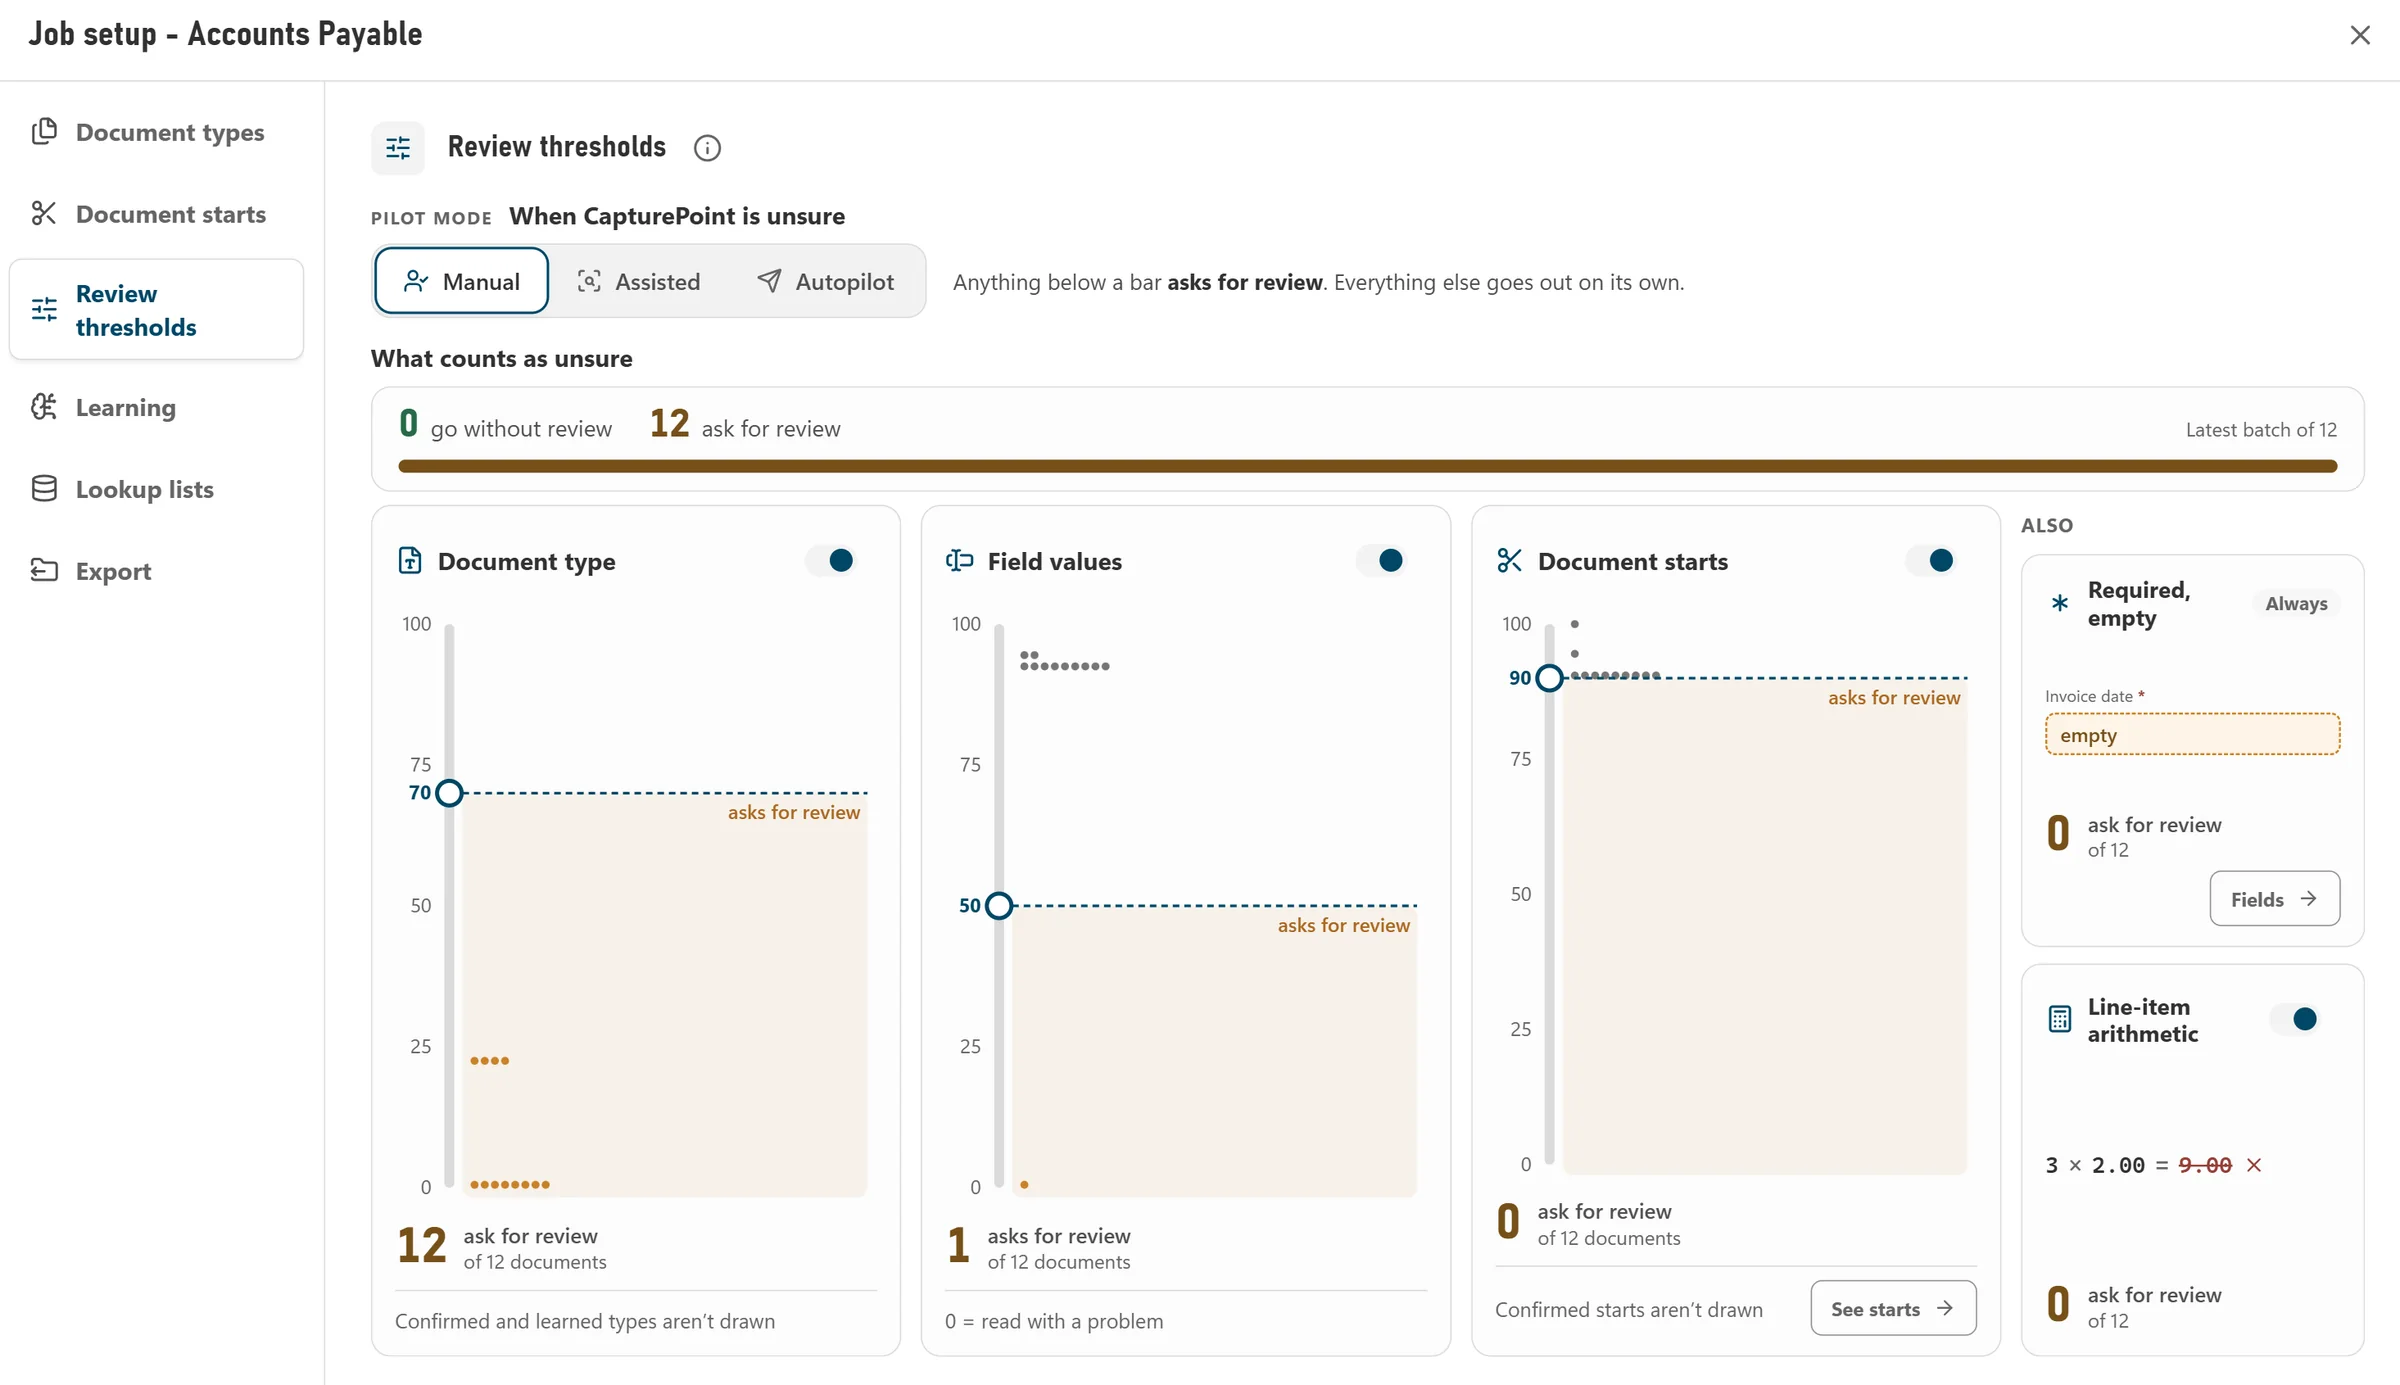Click the Fields arrow button
2400x1385 pixels.
tap(2274, 899)
